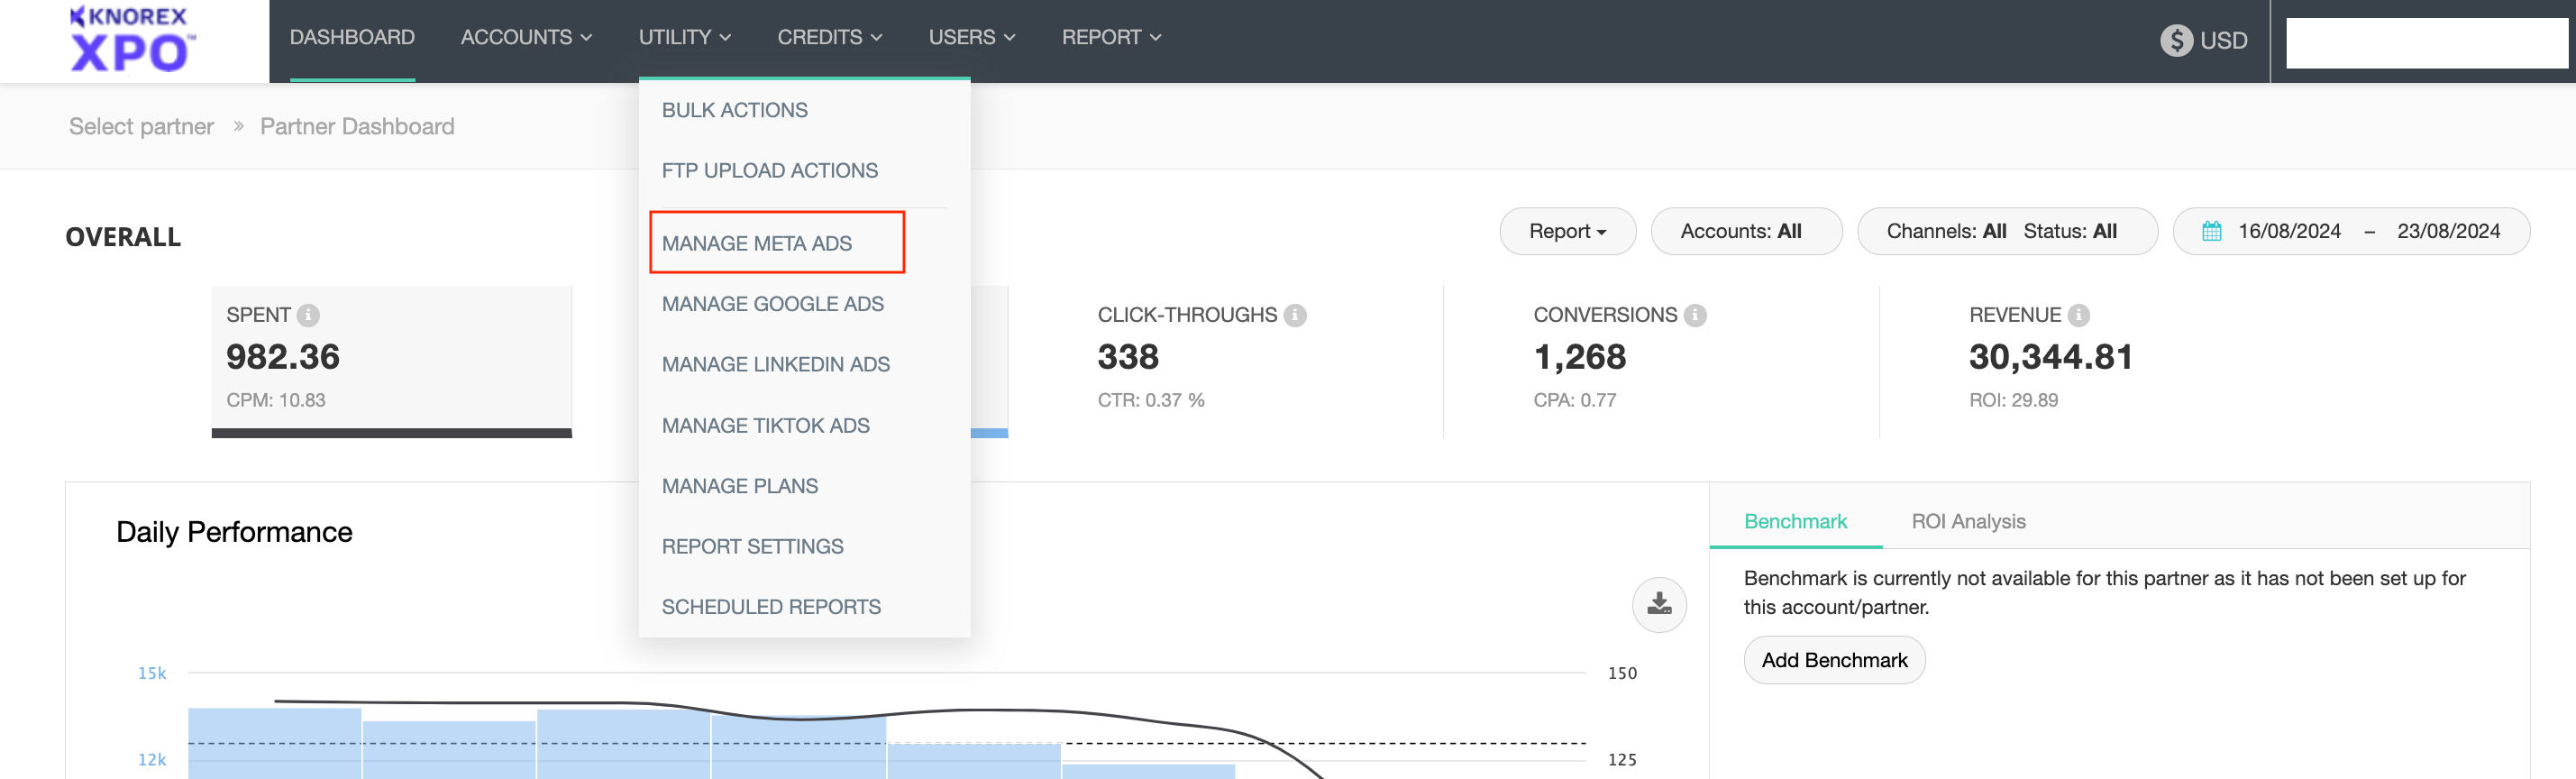Expand the ACCOUNTS dropdown menu
This screenshot has width=2576, height=779.
(x=526, y=37)
